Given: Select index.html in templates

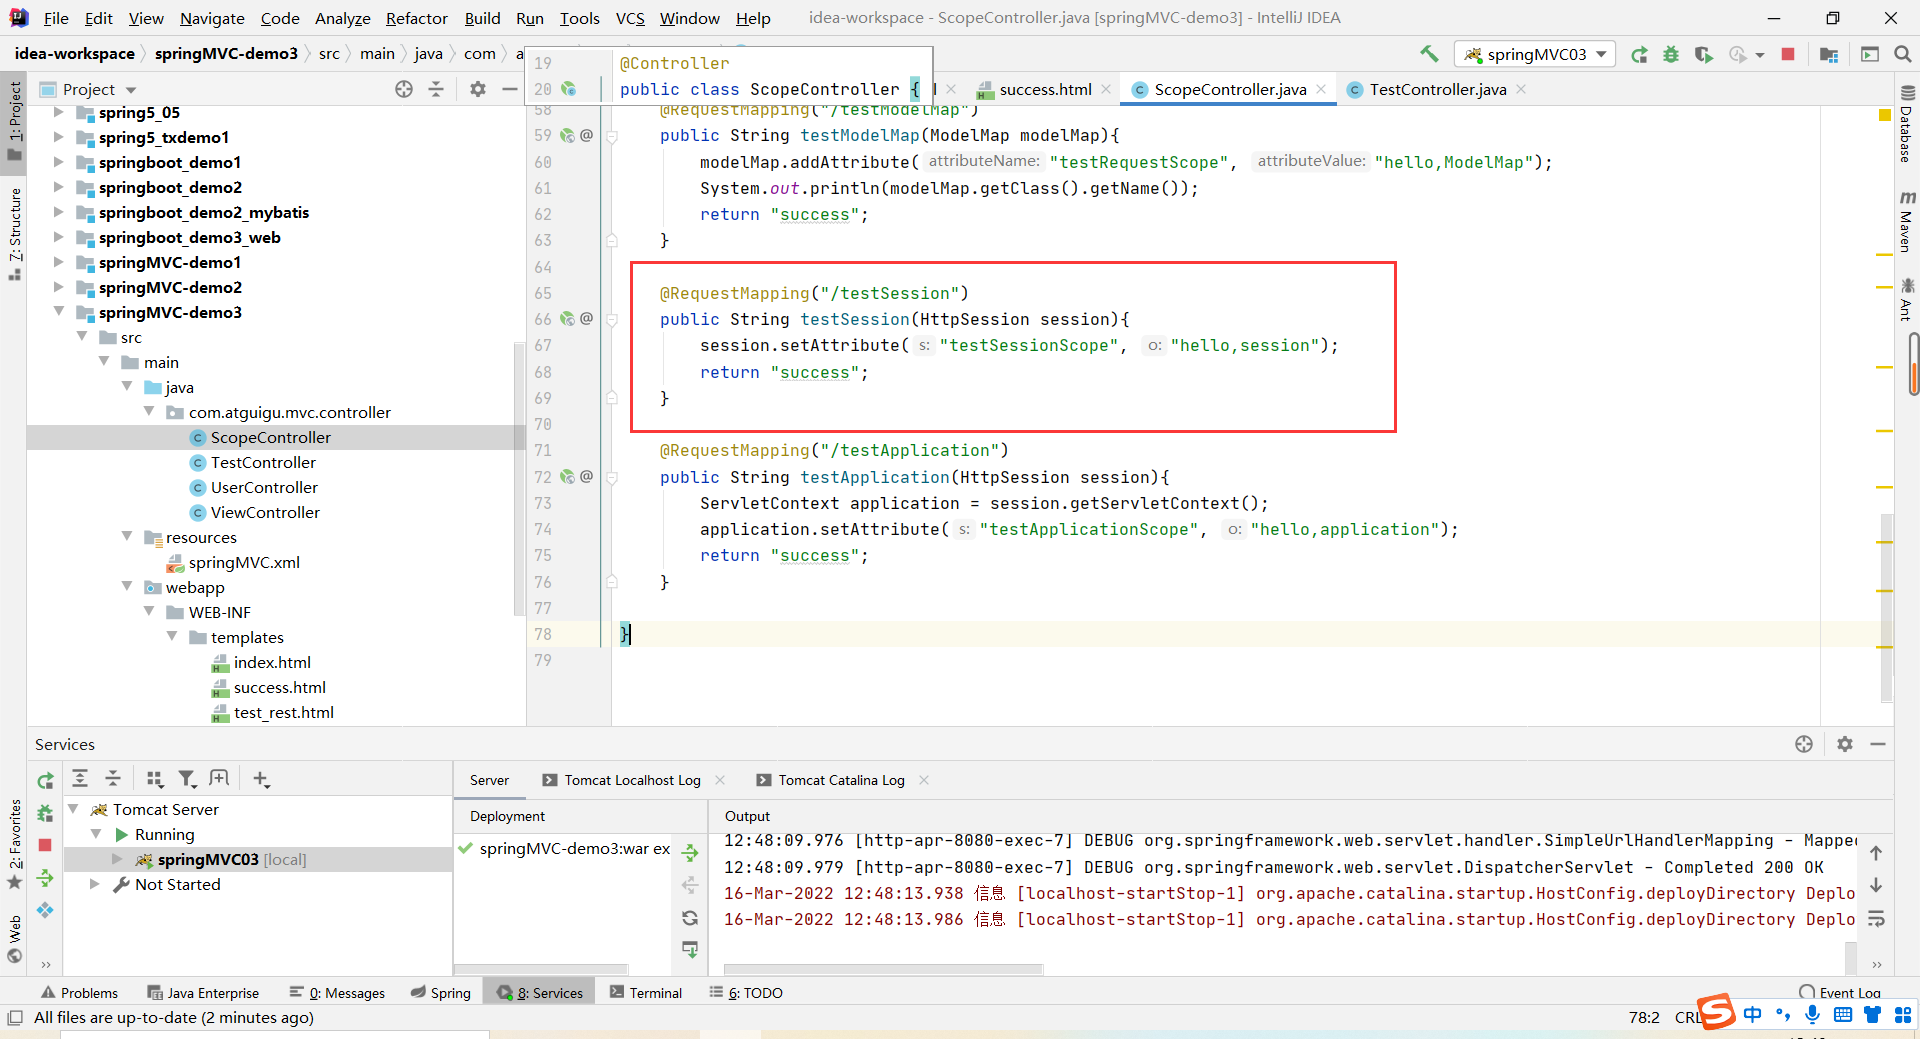Looking at the screenshot, I should [x=272, y=662].
